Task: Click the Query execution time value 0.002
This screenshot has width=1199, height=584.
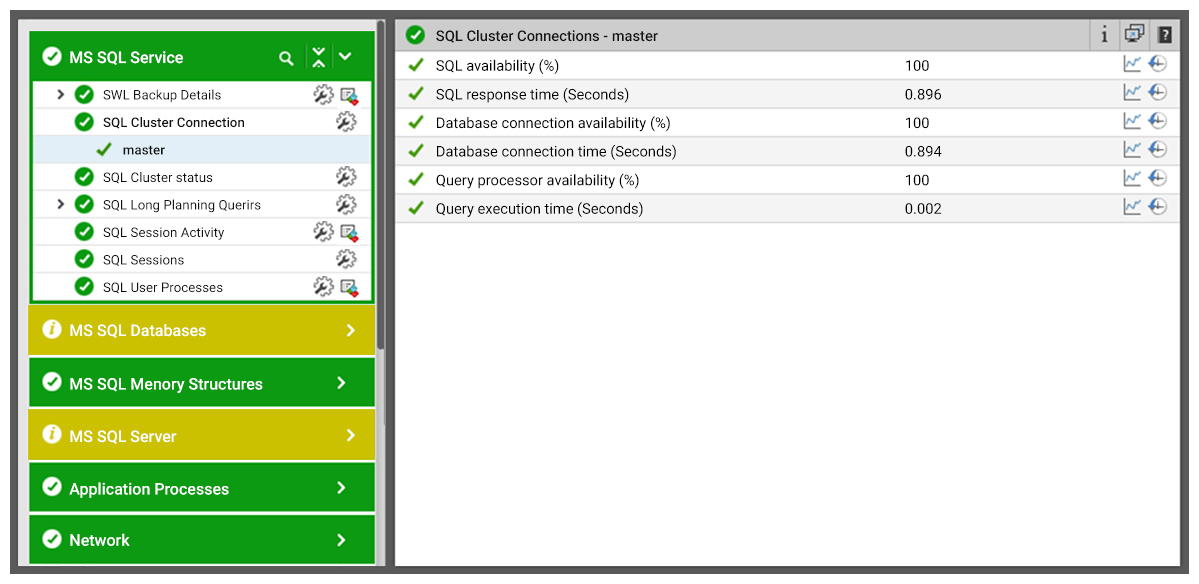Action: coord(923,209)
